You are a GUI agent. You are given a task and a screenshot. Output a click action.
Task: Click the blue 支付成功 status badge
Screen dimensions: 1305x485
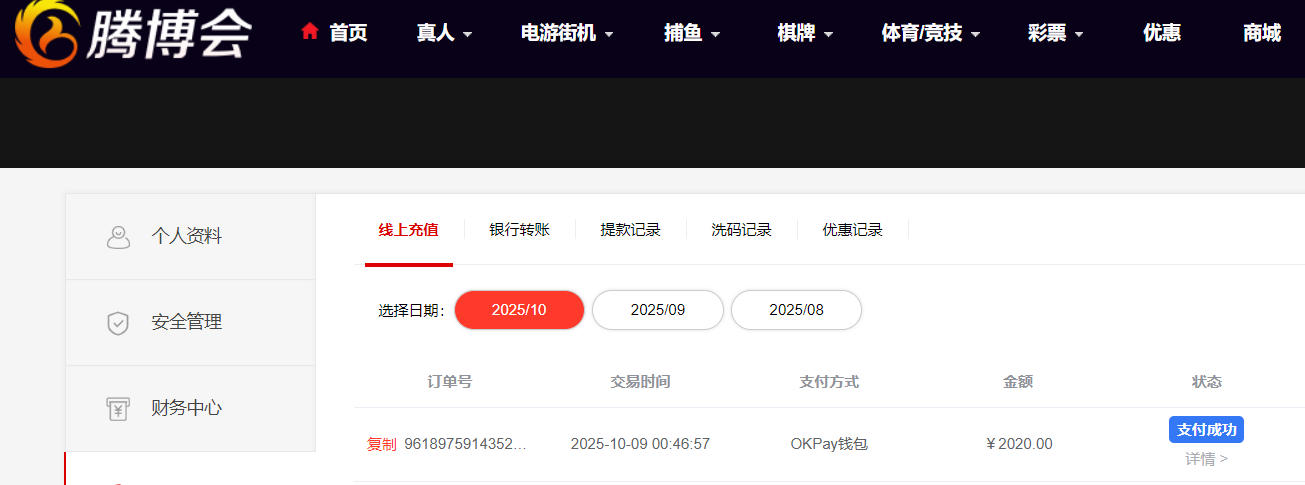tap(1206, 430)
